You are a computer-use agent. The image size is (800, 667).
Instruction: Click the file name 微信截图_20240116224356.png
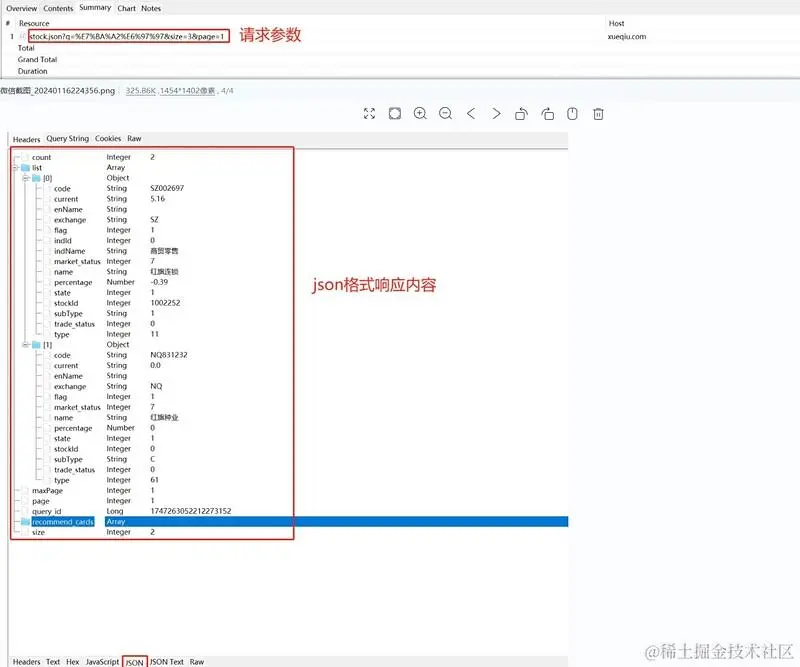click(58, 91)
